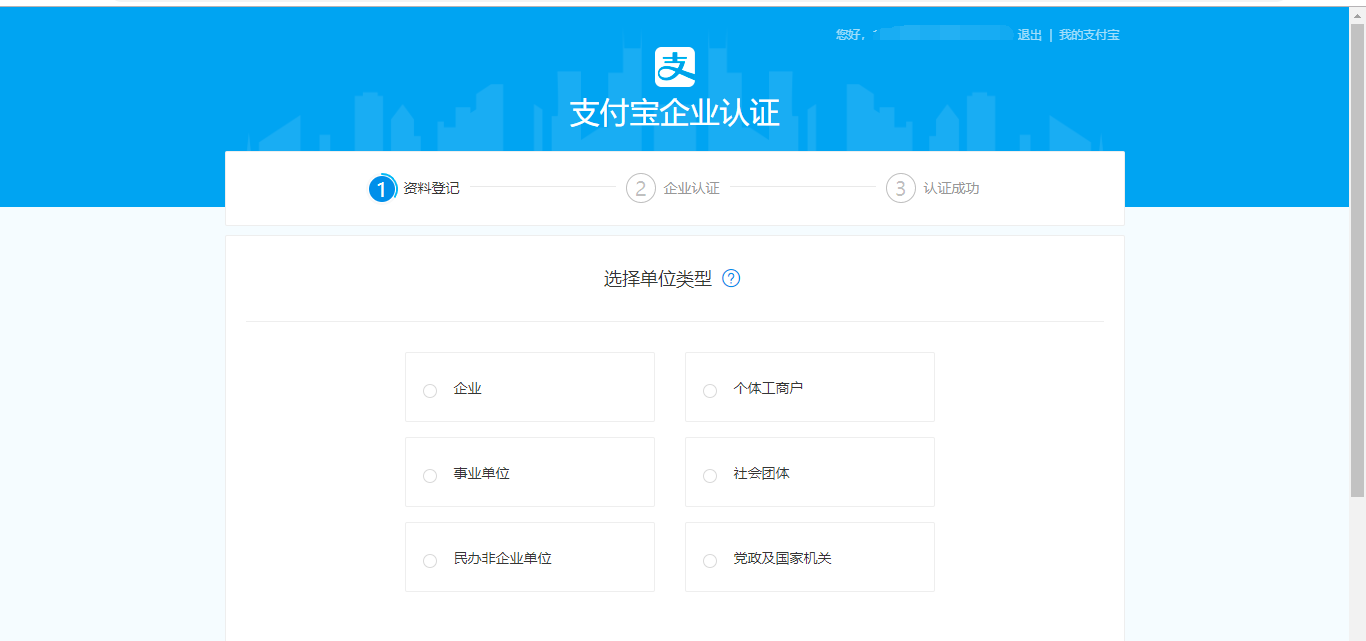Click the help question mark beside 选择单位类型
The image size is (1366, 641).
pos(731,279)
